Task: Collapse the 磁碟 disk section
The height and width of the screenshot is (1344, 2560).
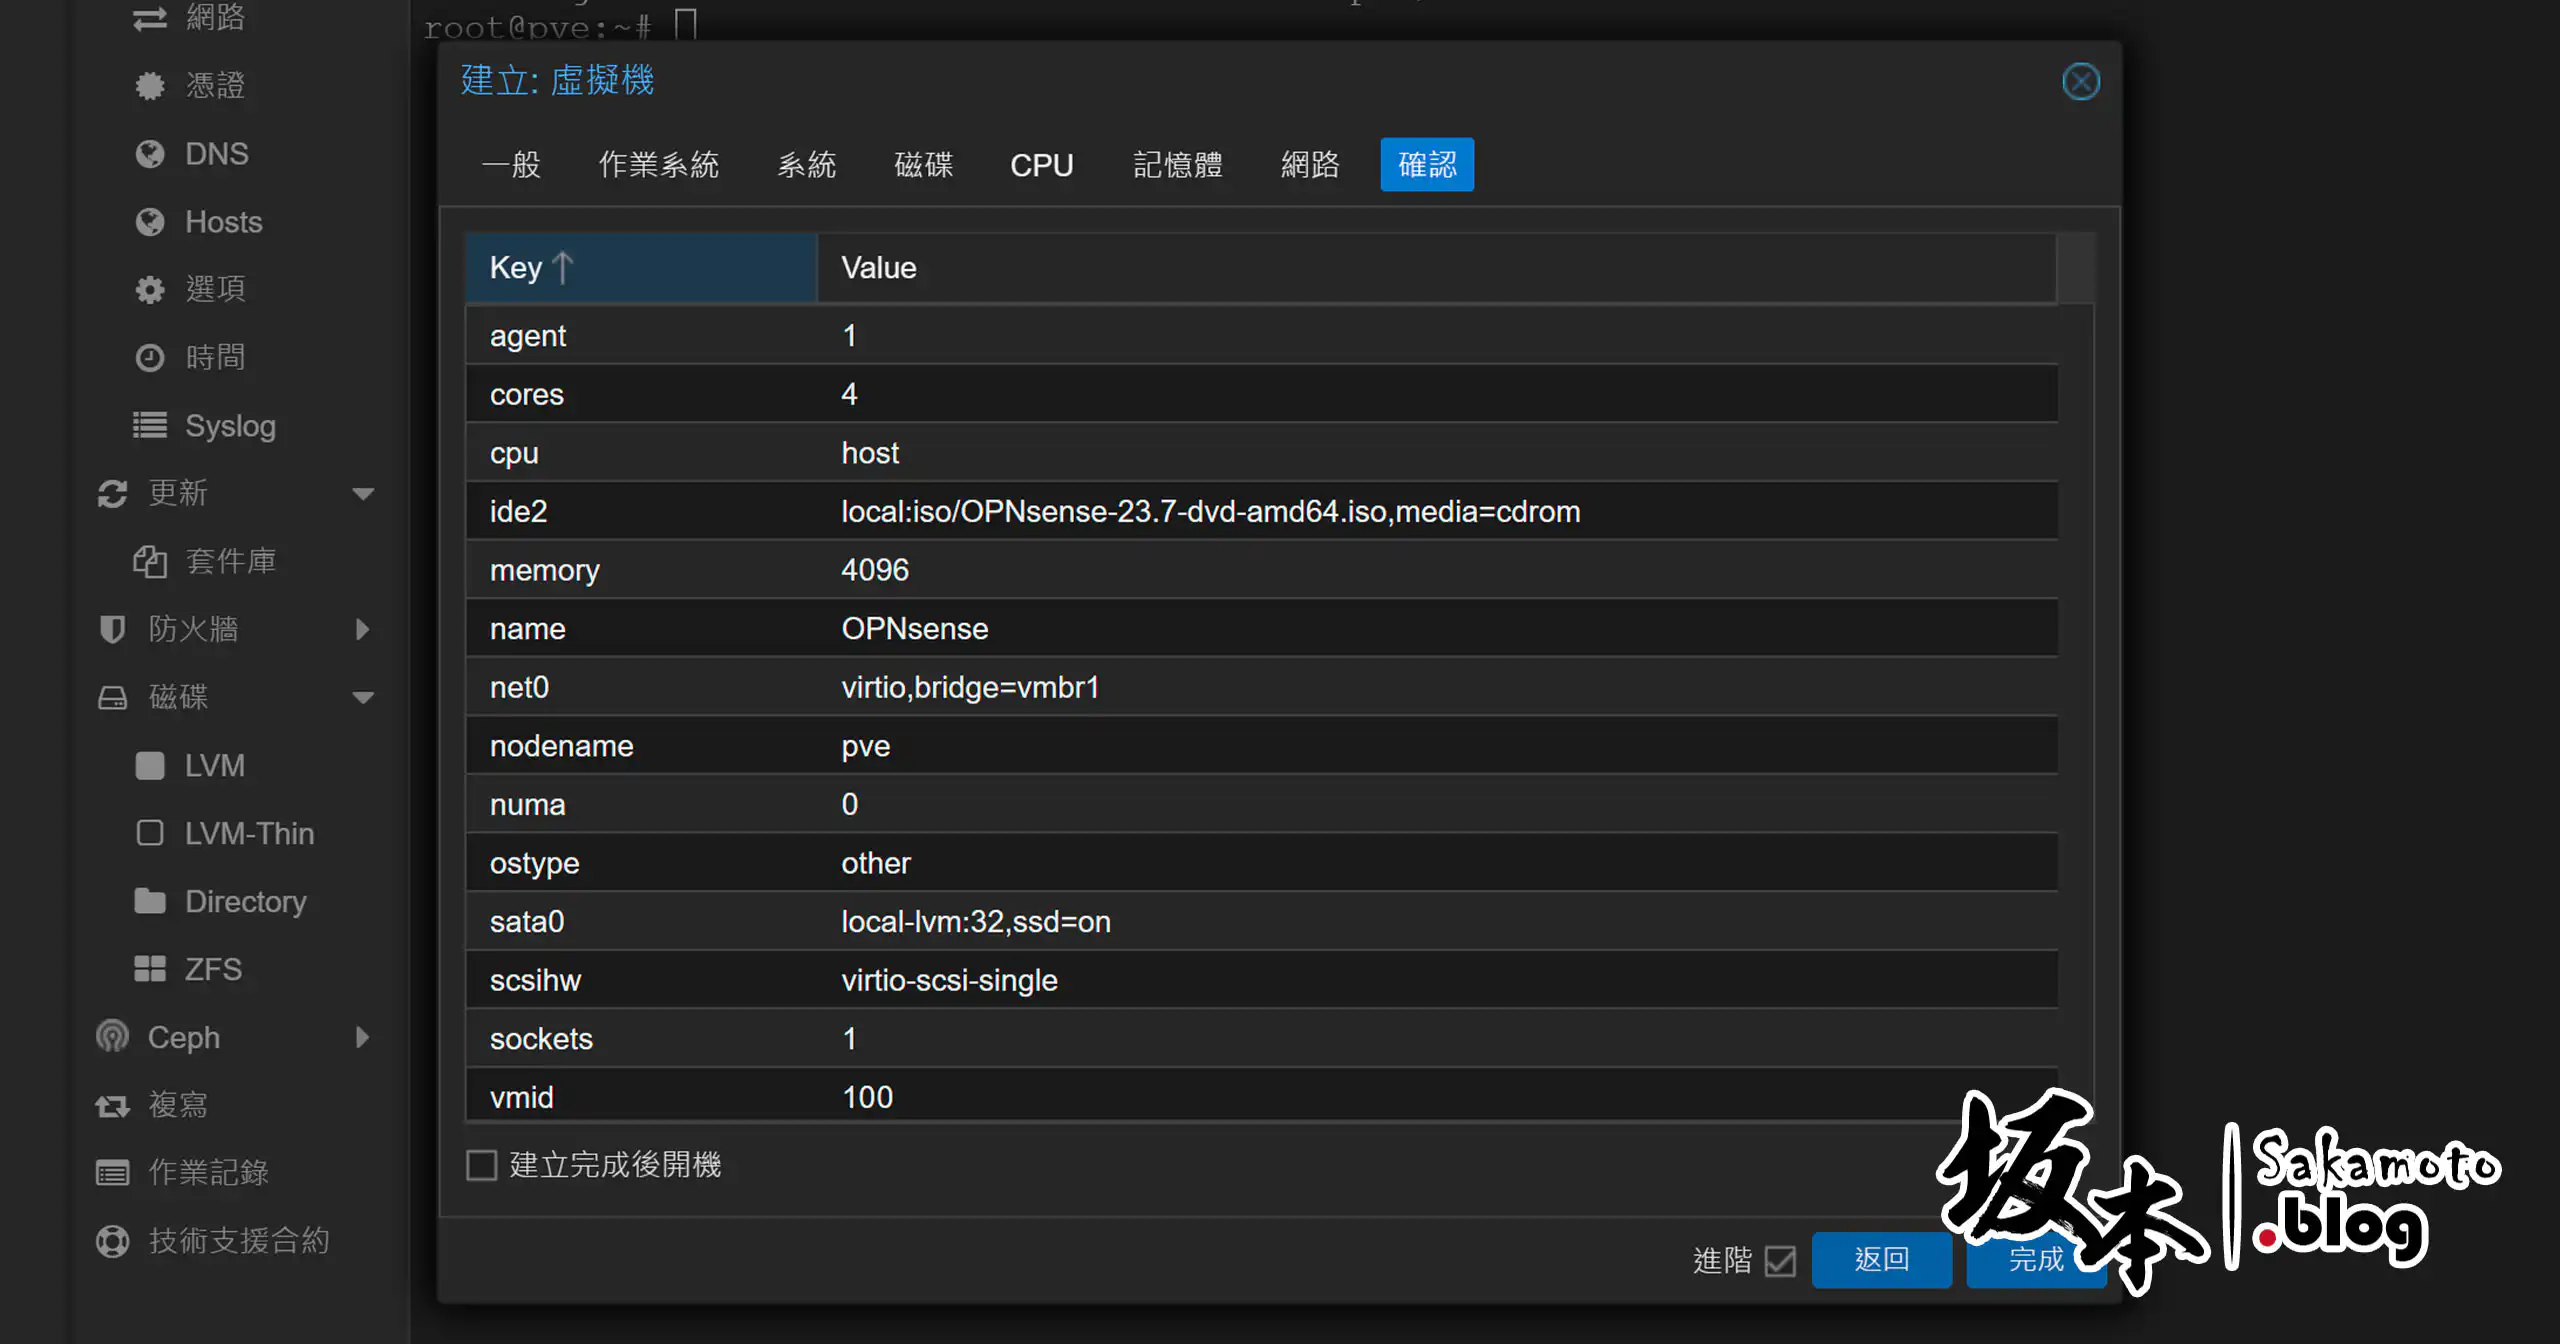Action: click(x=362, y=697)
